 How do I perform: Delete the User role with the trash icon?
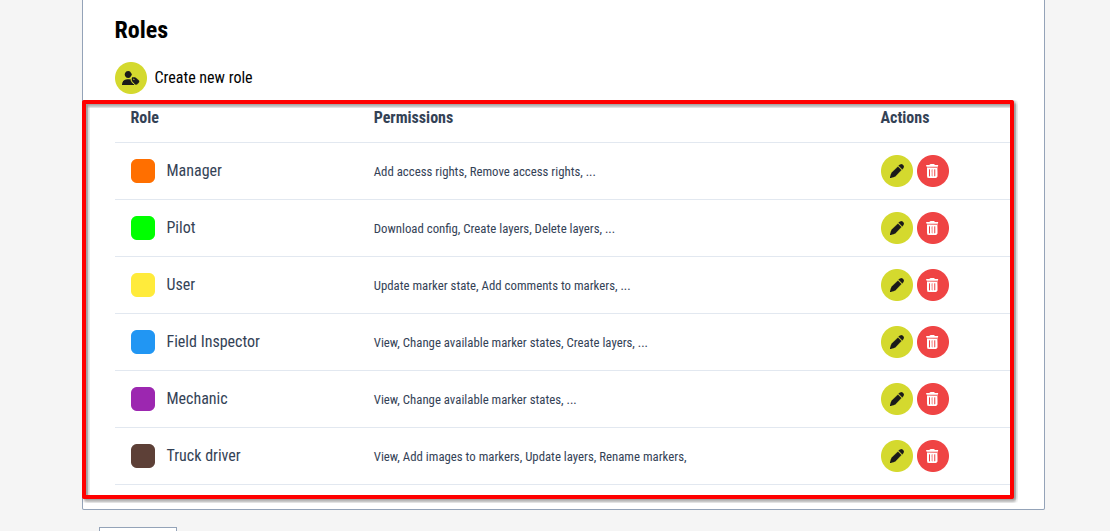pos(933,285)
